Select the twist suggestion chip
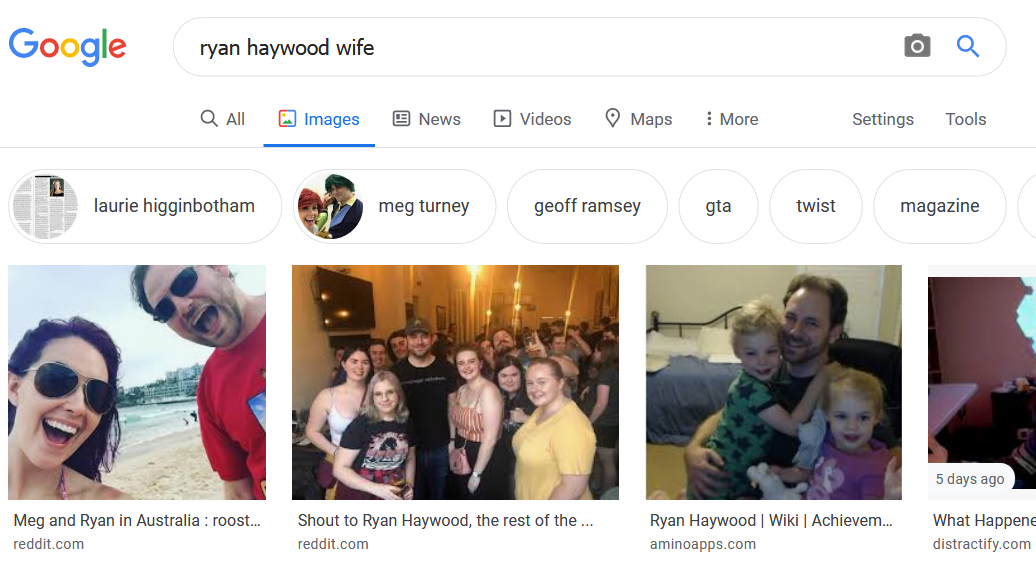This screenshot has height=578, width=1036. coord(816,206)
